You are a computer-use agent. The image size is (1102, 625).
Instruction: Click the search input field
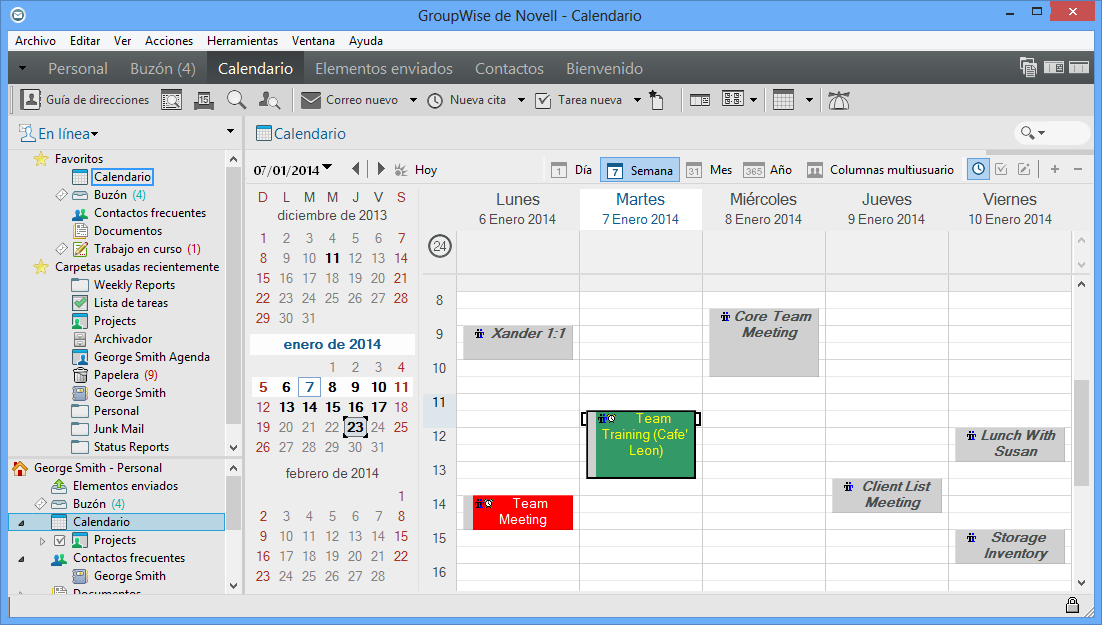click(1066, 133)
